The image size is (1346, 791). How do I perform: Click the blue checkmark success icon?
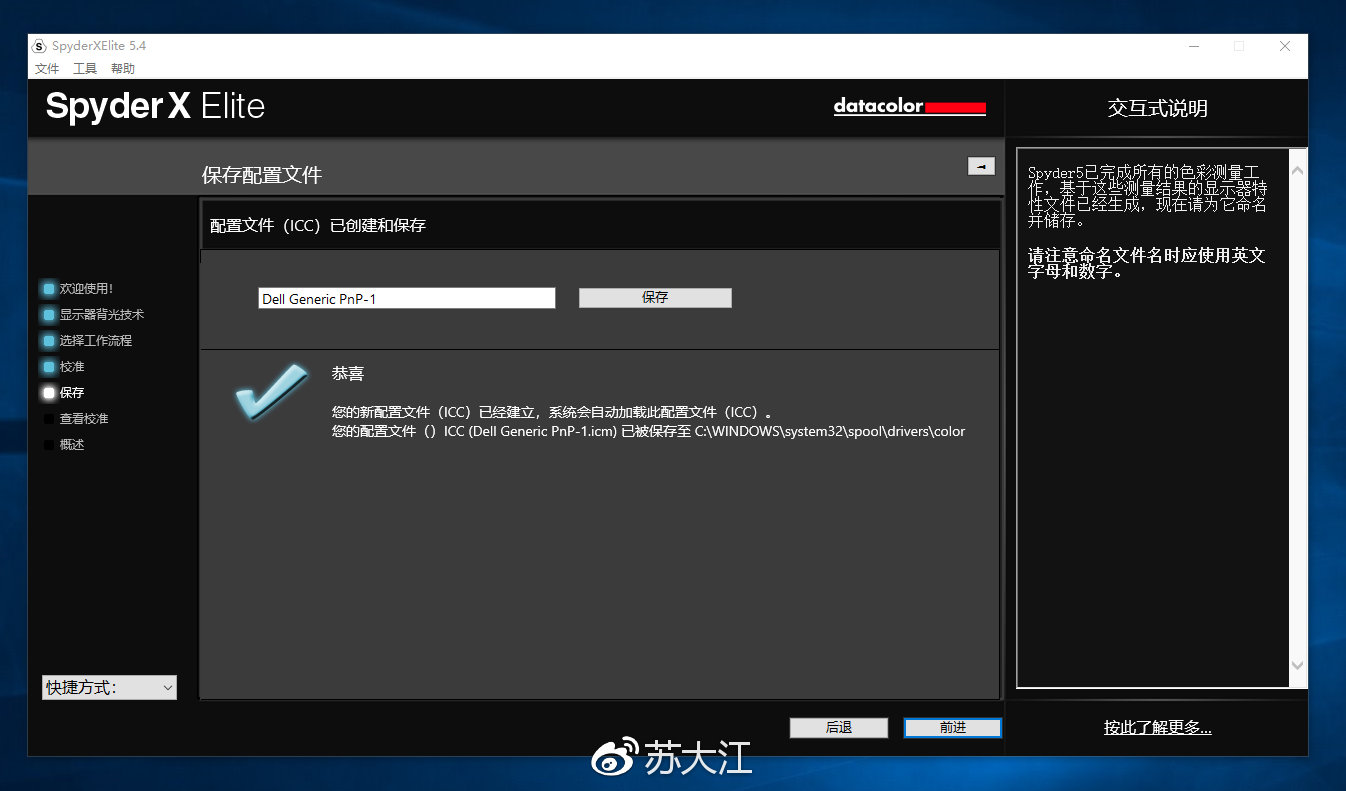pos(271,392)
